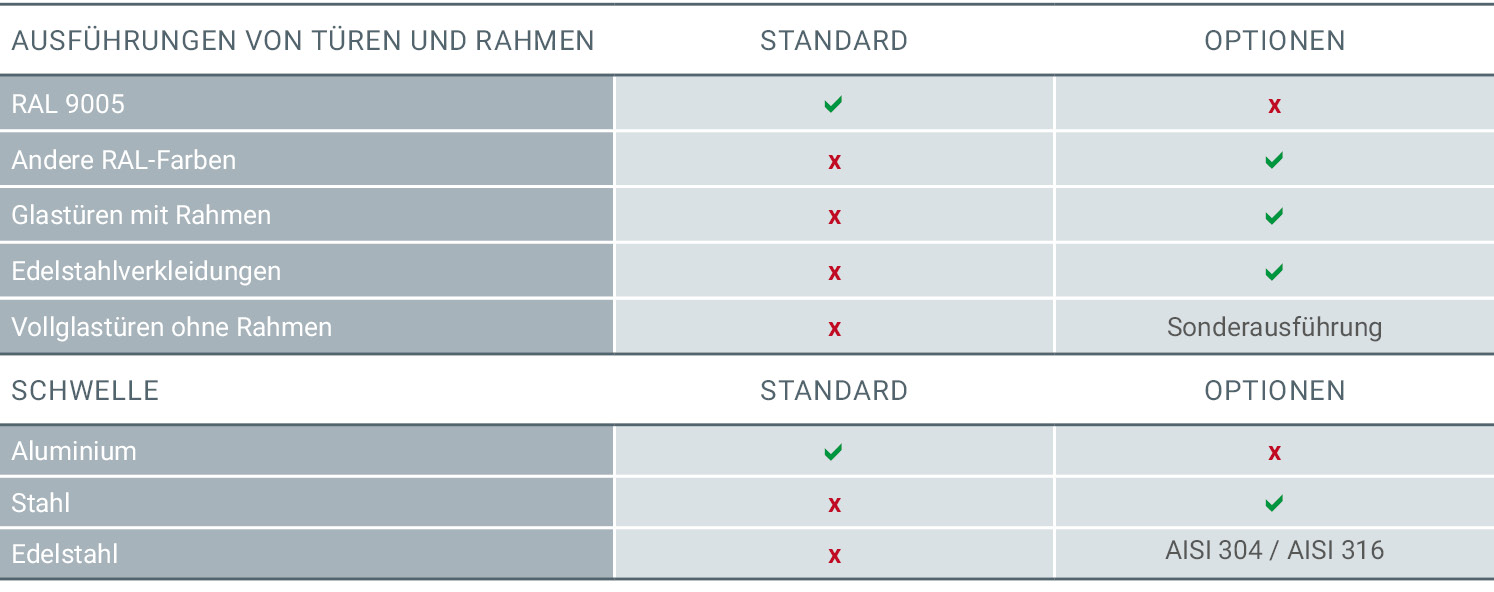Image resolution: width=1494 pixels, height=592 pixels.
Task: Click Ausführungen von Türen und Rahmen header
Action: pos(303,41)
